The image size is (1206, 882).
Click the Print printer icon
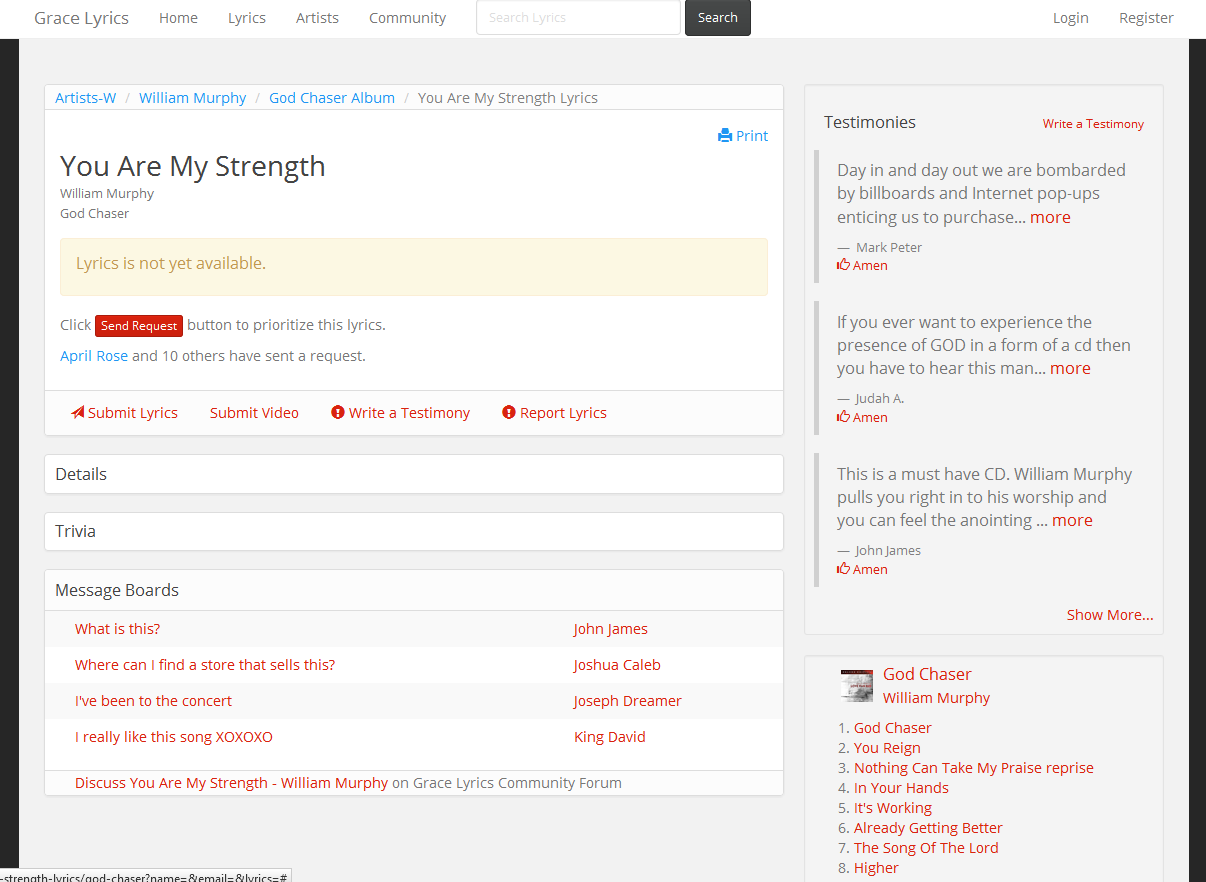tap(725, 136)
